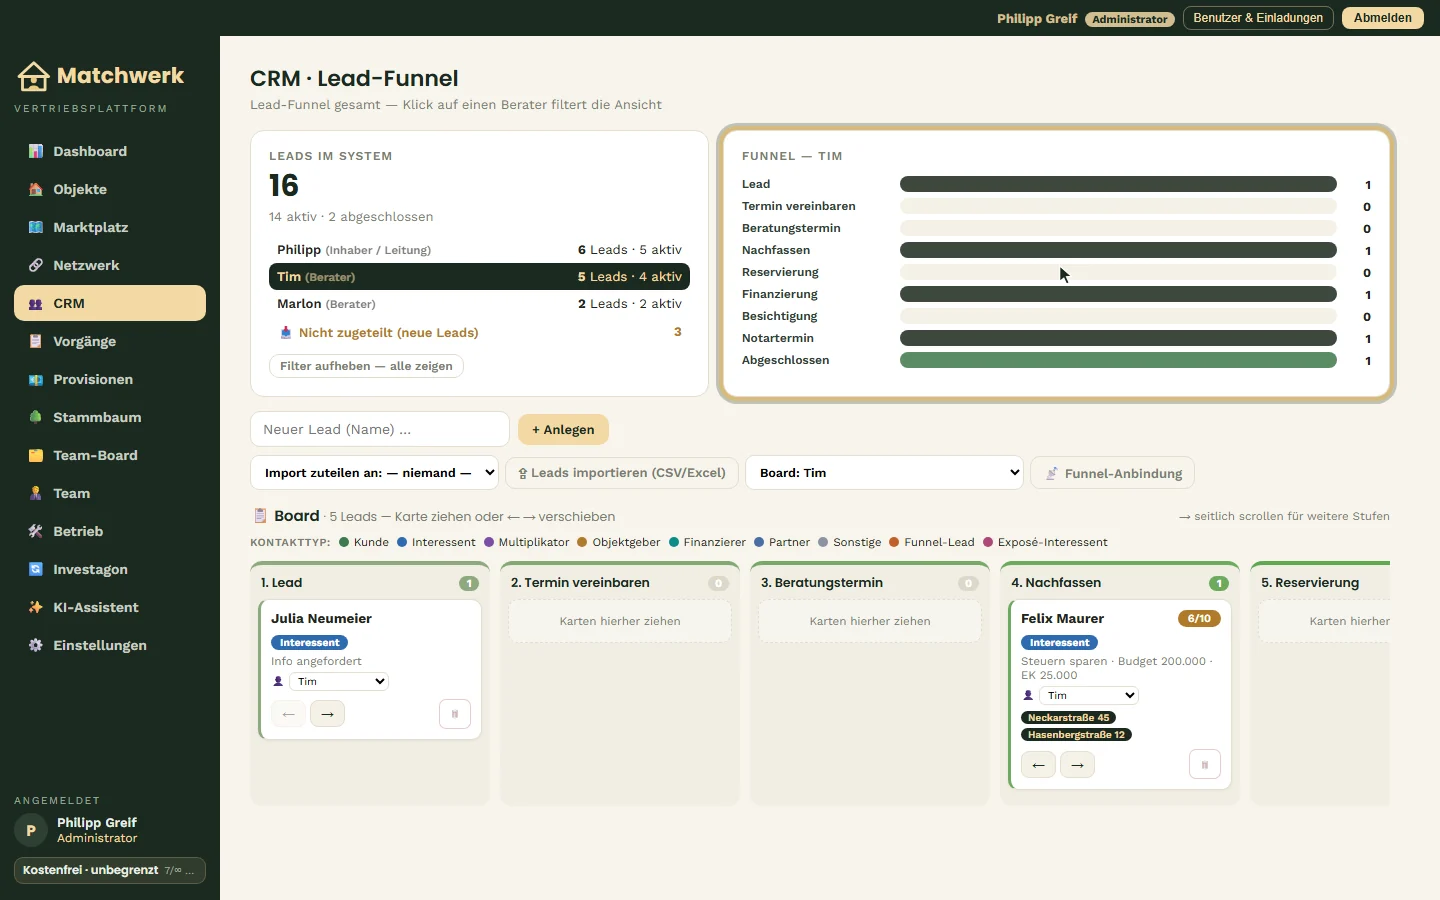Move Felix Maurer forward with right arrow
Screen dimensions: 1440x900
point(1077,765)
